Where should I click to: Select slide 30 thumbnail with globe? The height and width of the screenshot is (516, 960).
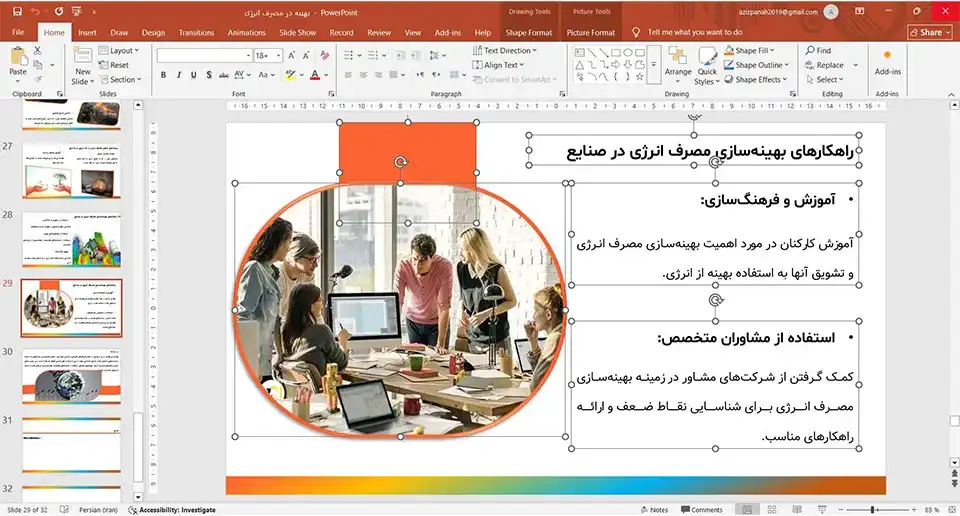point(72,376)
